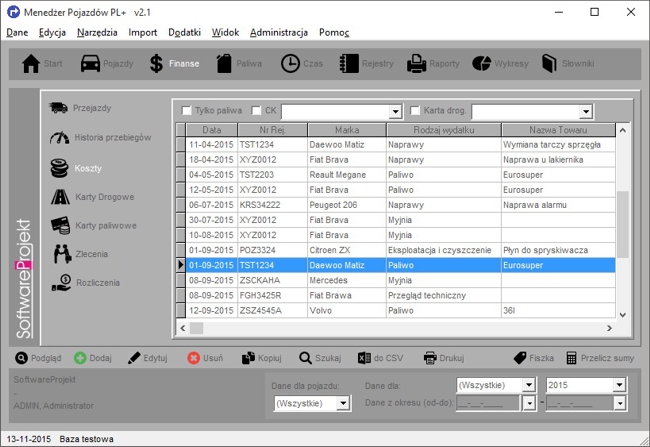Select the Peugeot 206 row cell
The height and width of the screenshot is (447, 650).
point(347,205)
